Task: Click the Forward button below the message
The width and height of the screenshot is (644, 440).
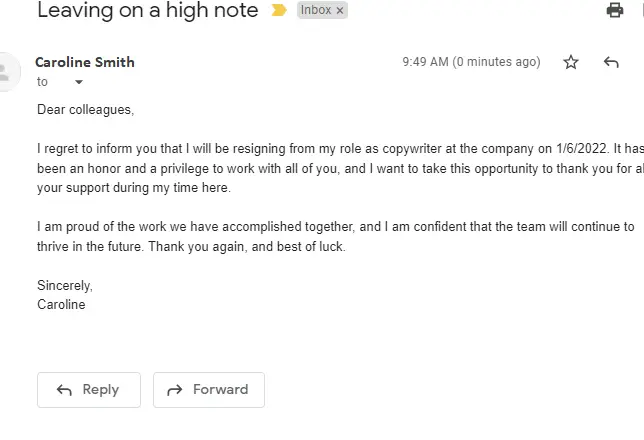Action: tap(209, 390)
